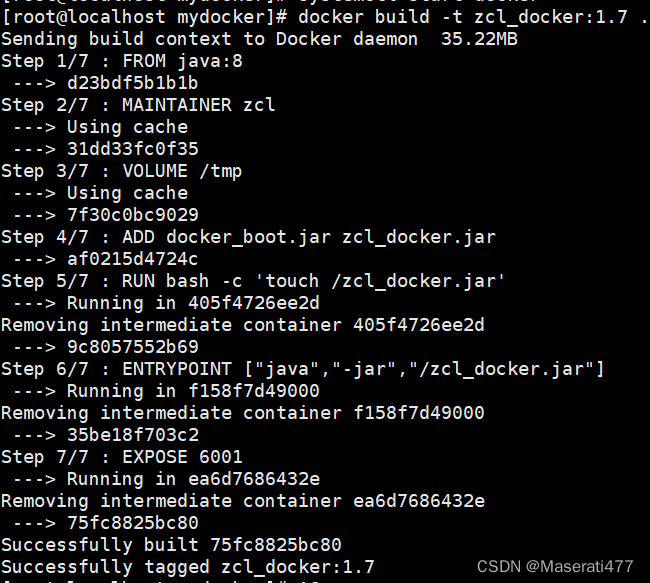650x583 pixels.
Task: Click 'Running in 405f4726ee2d' text
Action: tap(193, 303)
